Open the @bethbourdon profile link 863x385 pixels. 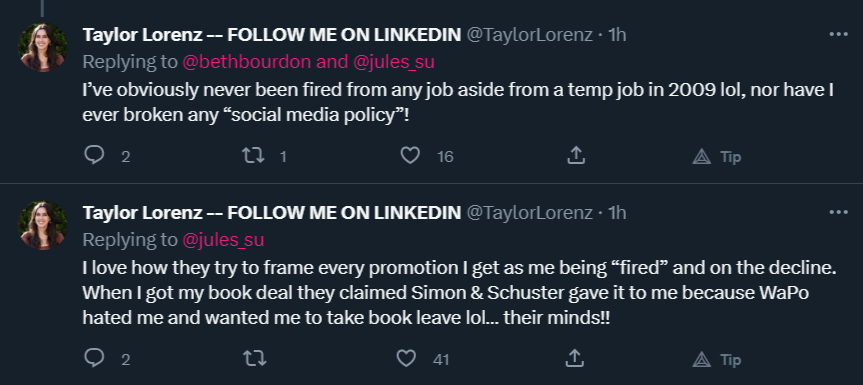pos(247,62)
